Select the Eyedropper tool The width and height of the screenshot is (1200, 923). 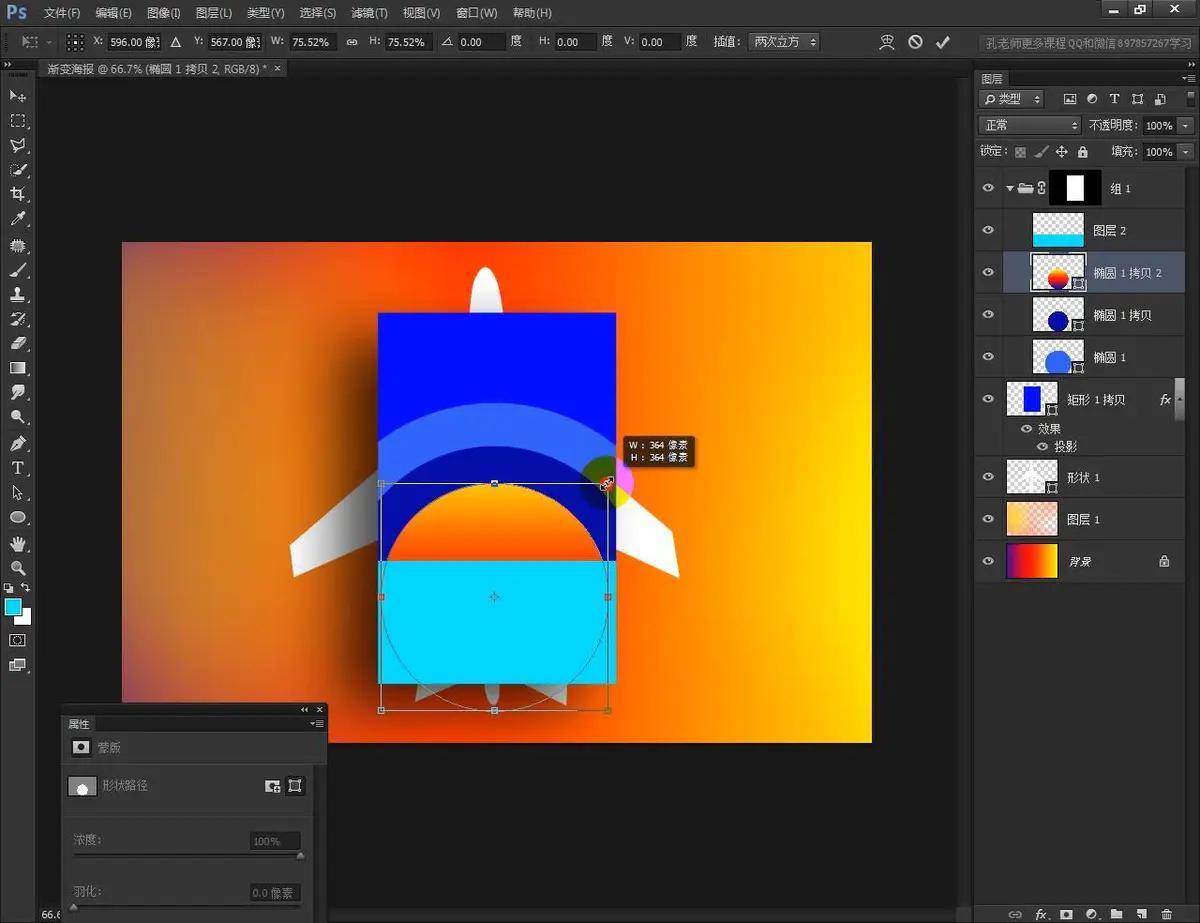click(18, 220)
